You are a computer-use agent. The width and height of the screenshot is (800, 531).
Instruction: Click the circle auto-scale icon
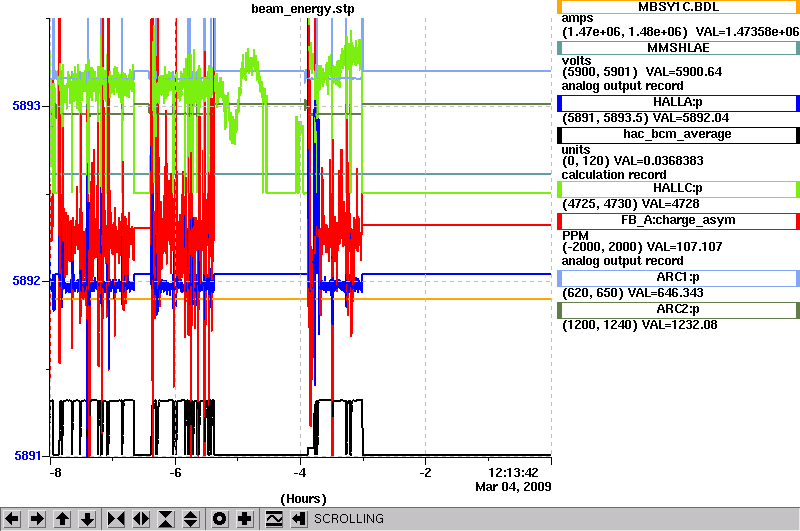[219, 519]
